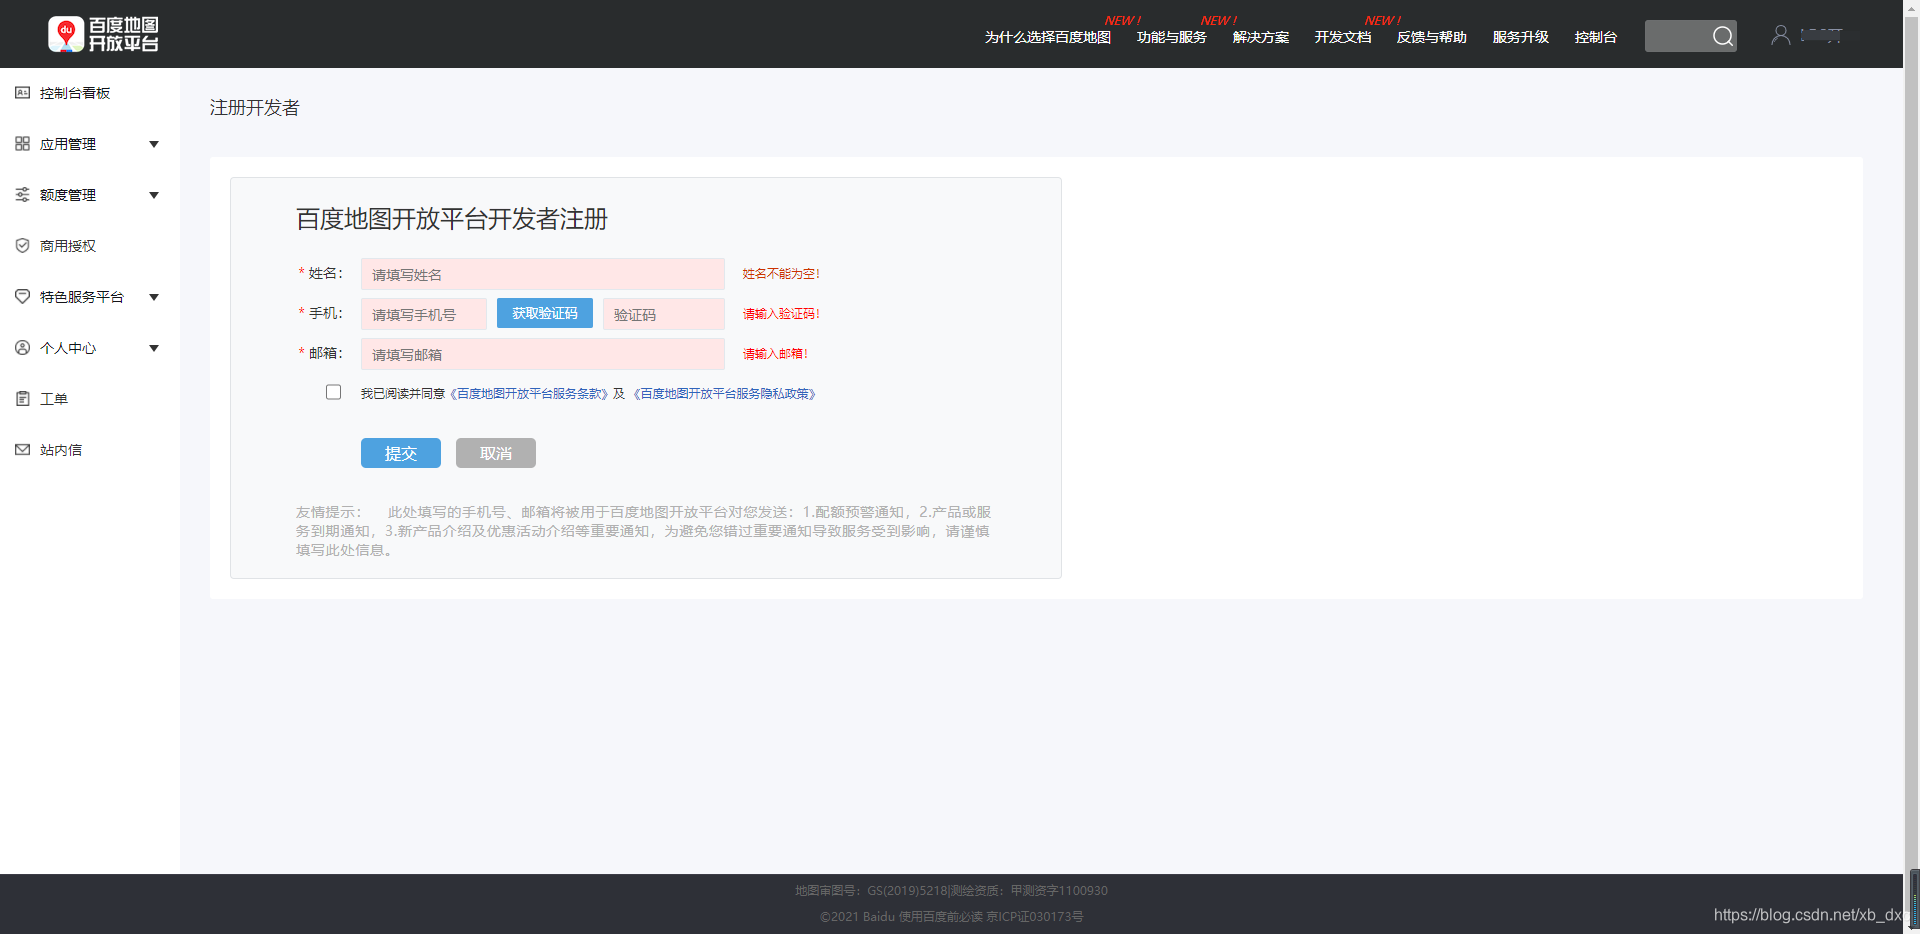Viewport: 1920px width, 934px height.
Task: Click the 取消 cancel button
Action: (495, 453)
